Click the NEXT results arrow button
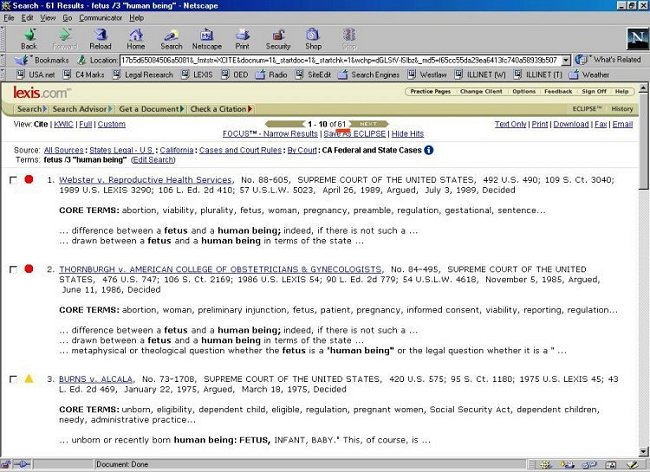 (x=369, y=124)
